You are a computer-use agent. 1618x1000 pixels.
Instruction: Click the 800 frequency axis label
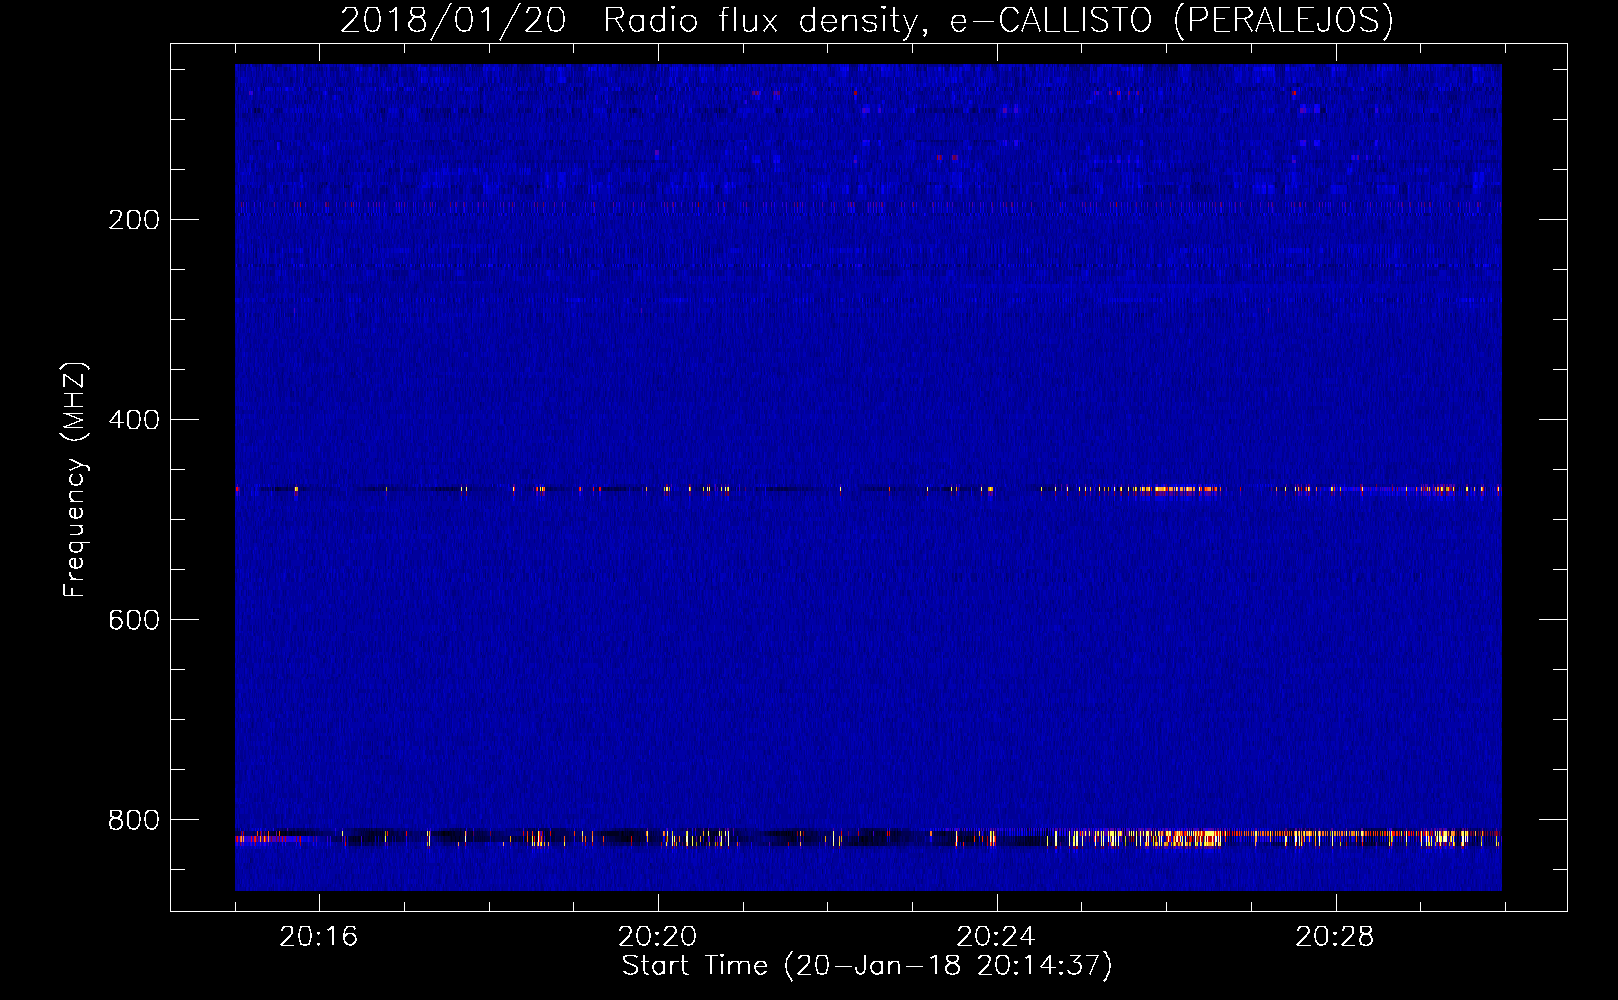point(134,820)
